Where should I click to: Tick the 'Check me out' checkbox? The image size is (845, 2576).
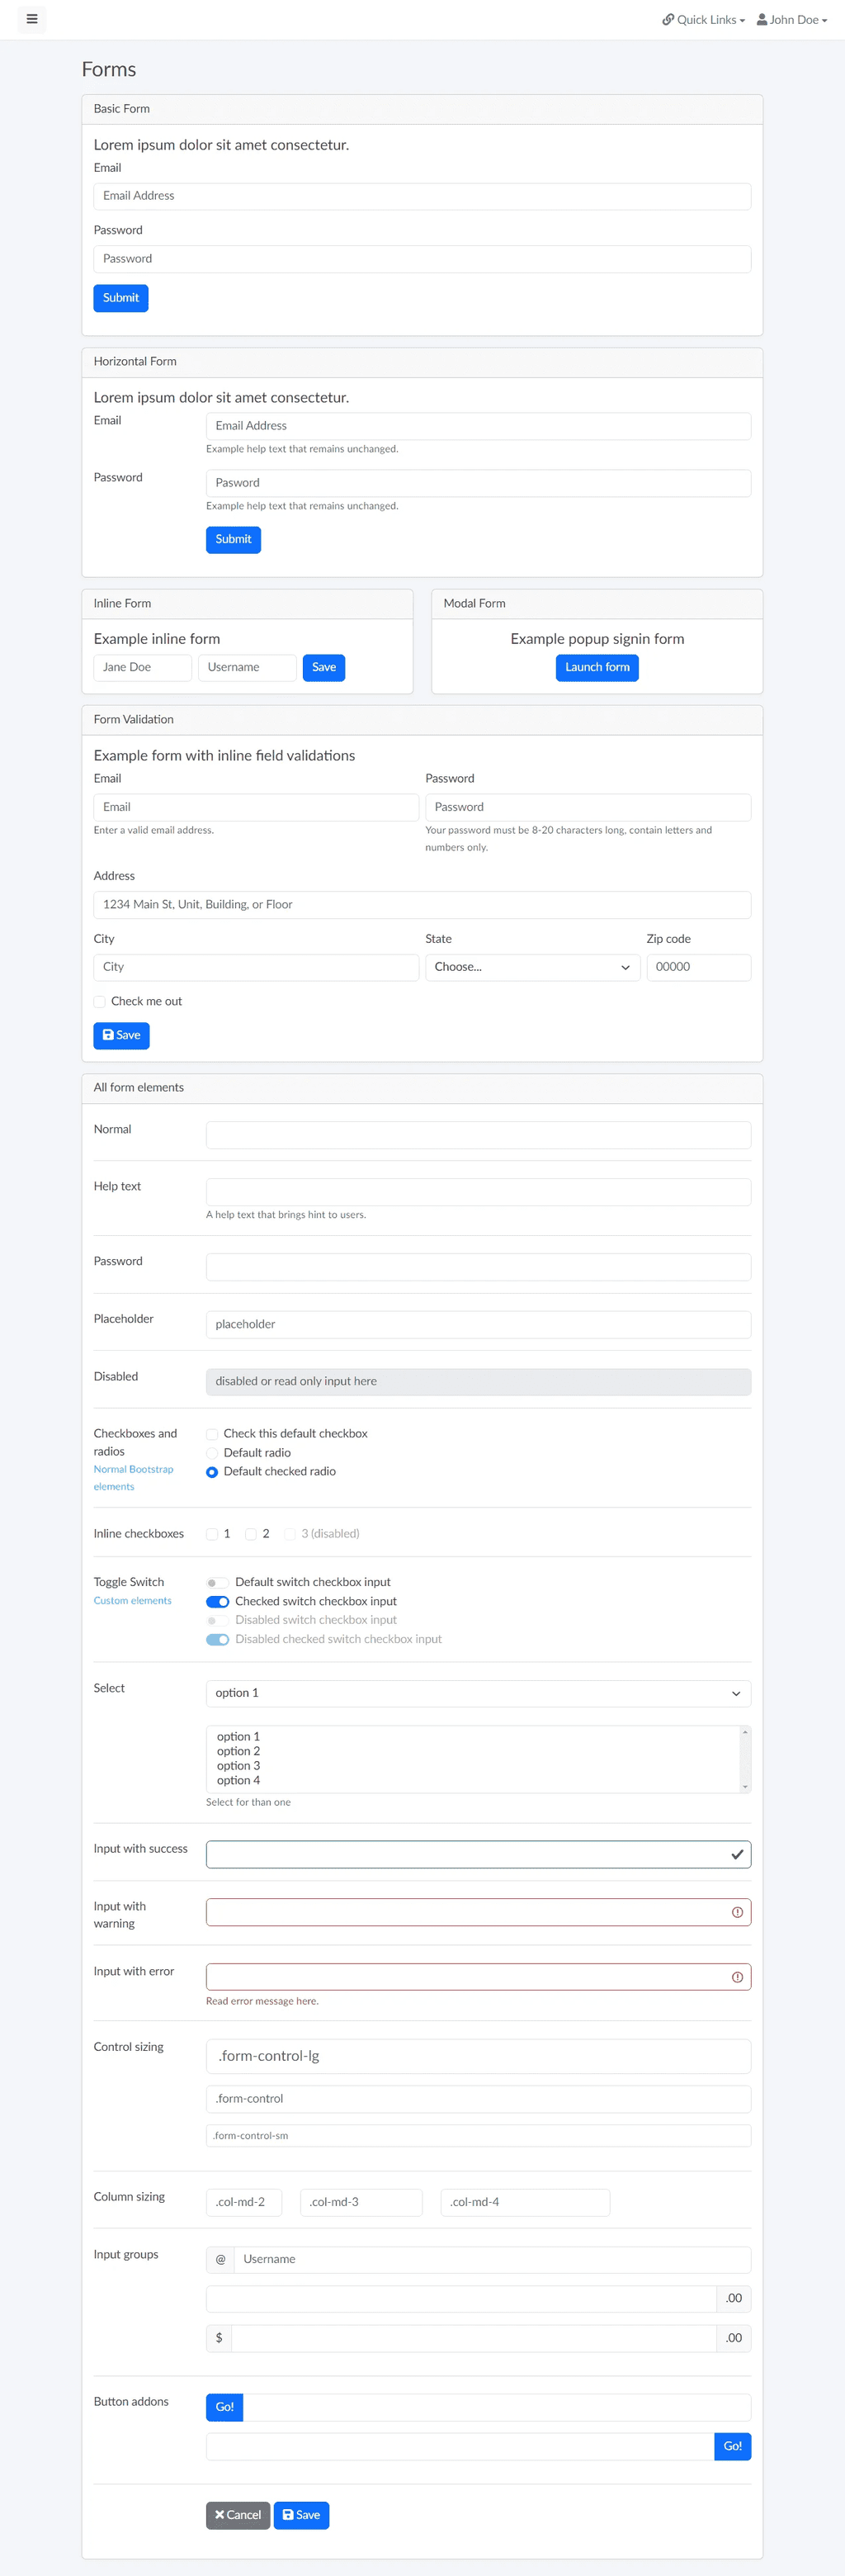(x=100, y=1001)
